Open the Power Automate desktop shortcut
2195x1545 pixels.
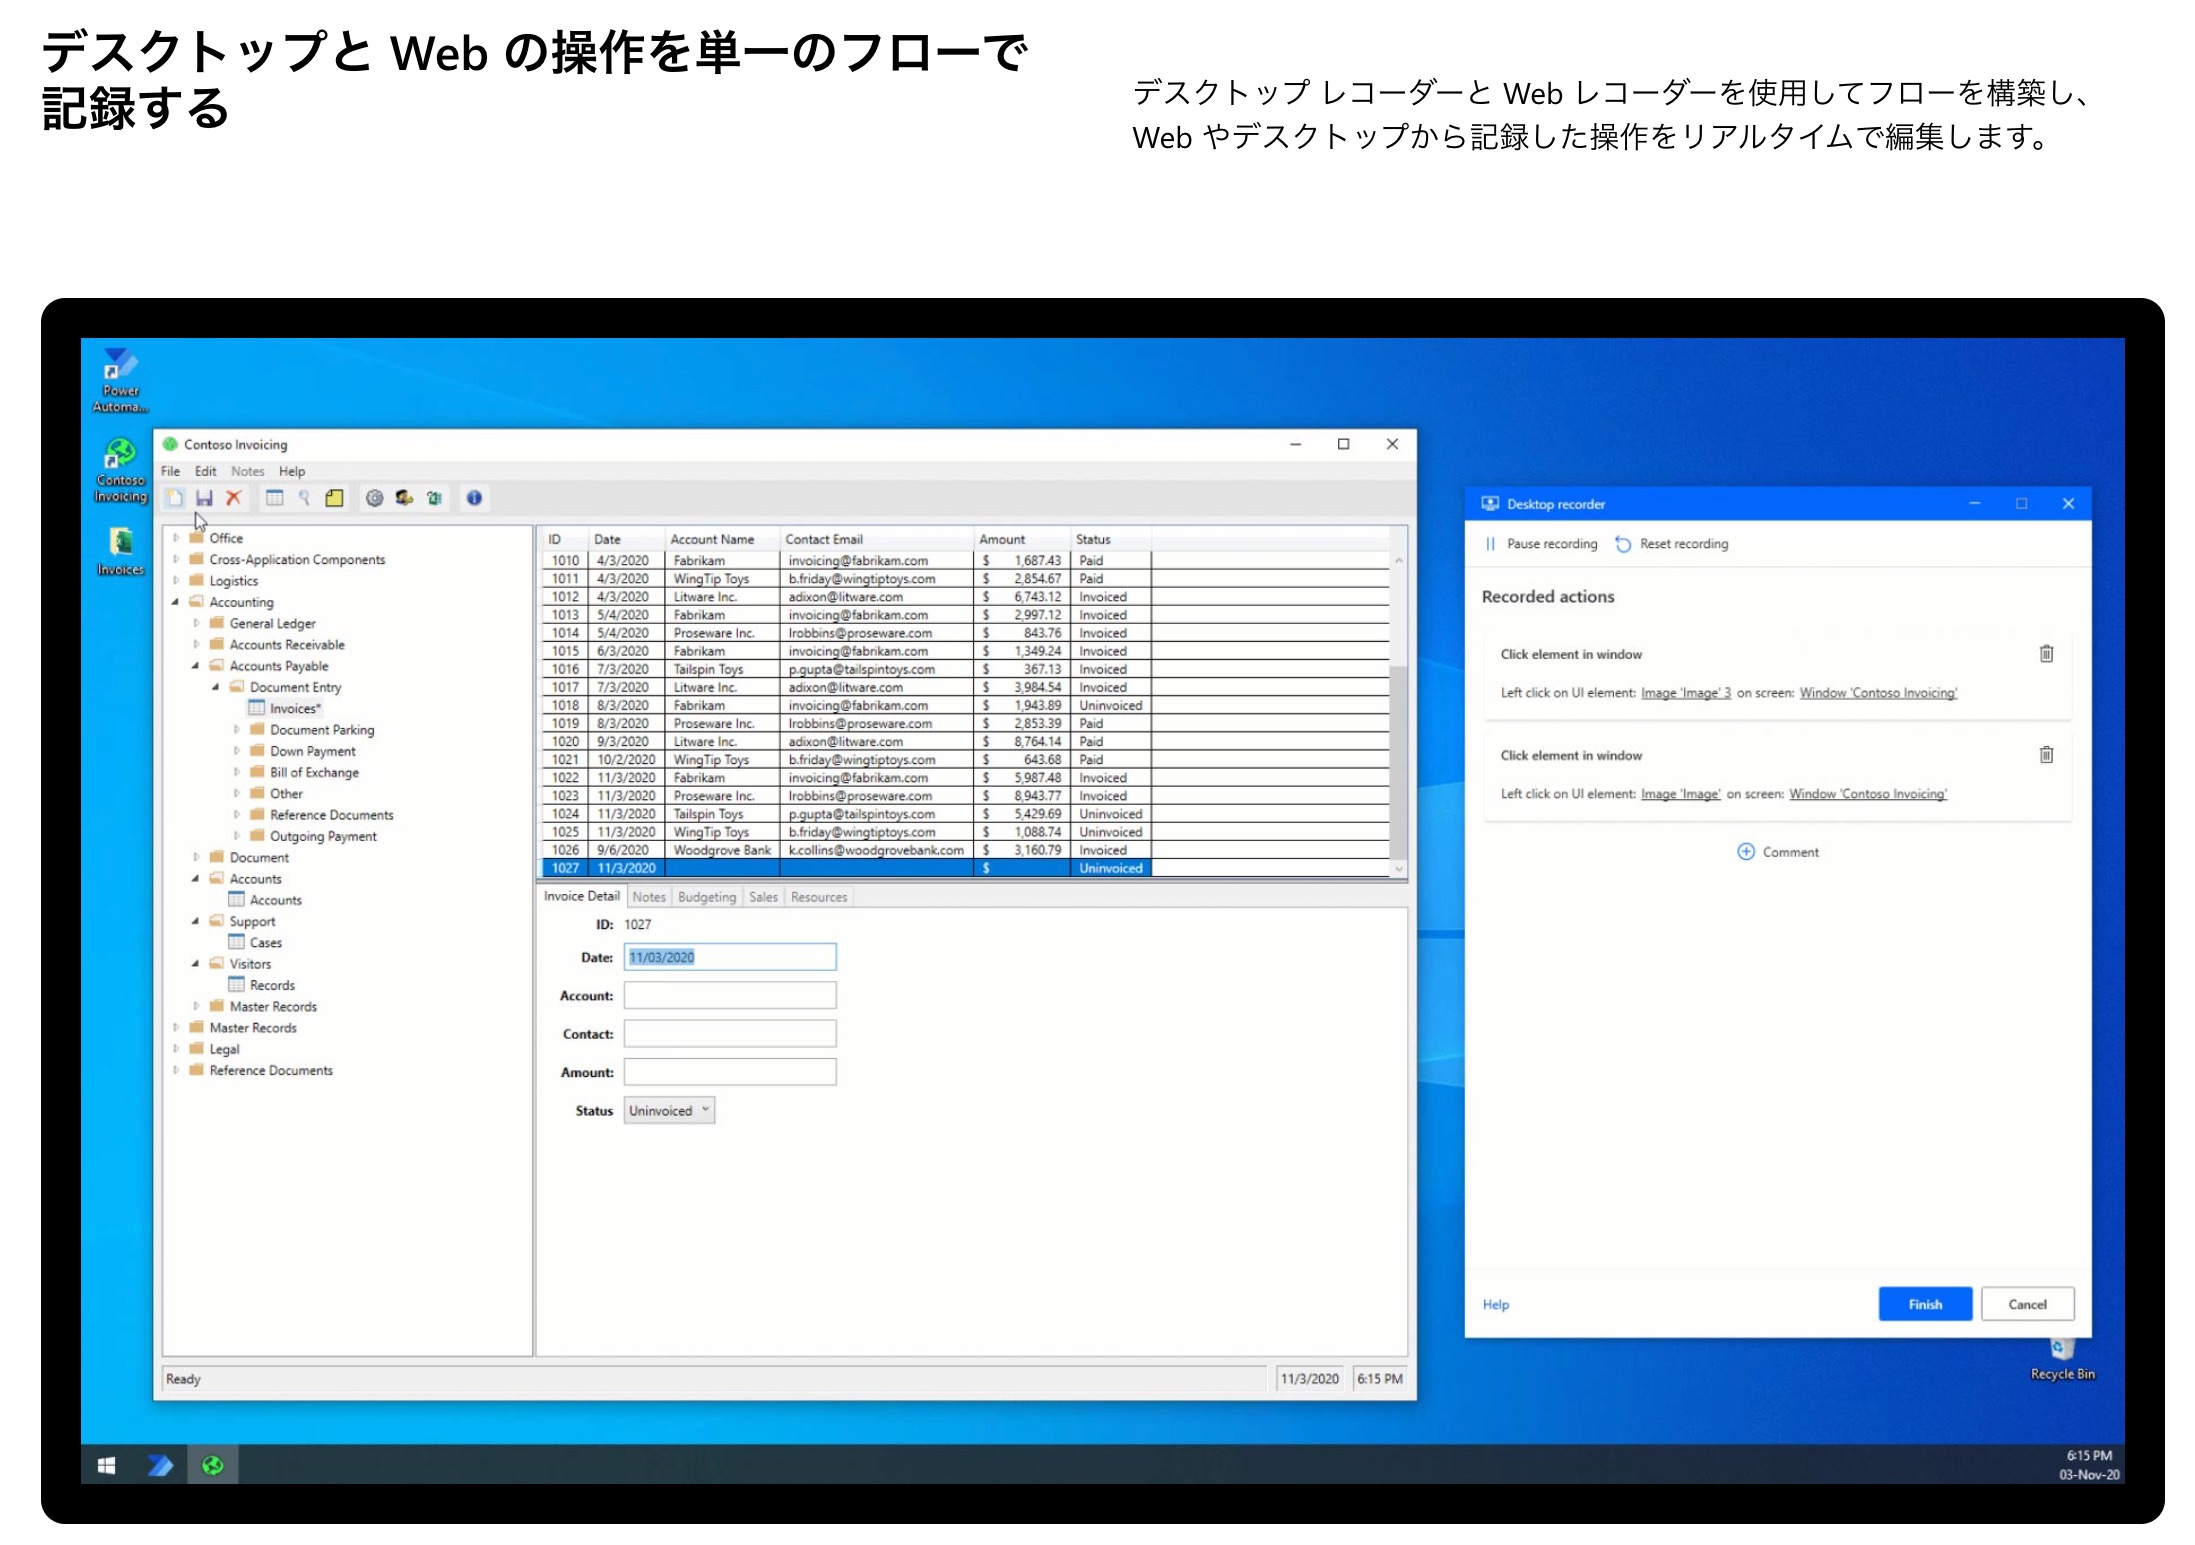point(120,380)
